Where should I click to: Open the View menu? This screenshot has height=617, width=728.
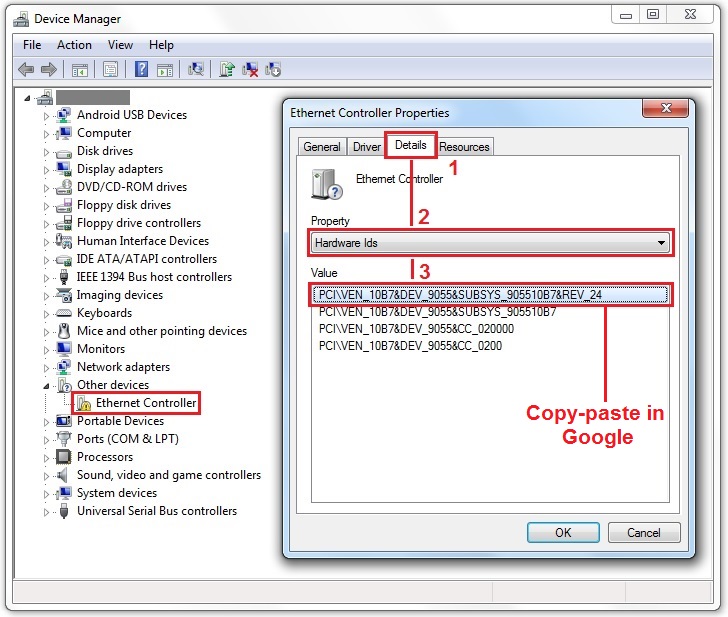pyautogui.click(x=120, y=45)
